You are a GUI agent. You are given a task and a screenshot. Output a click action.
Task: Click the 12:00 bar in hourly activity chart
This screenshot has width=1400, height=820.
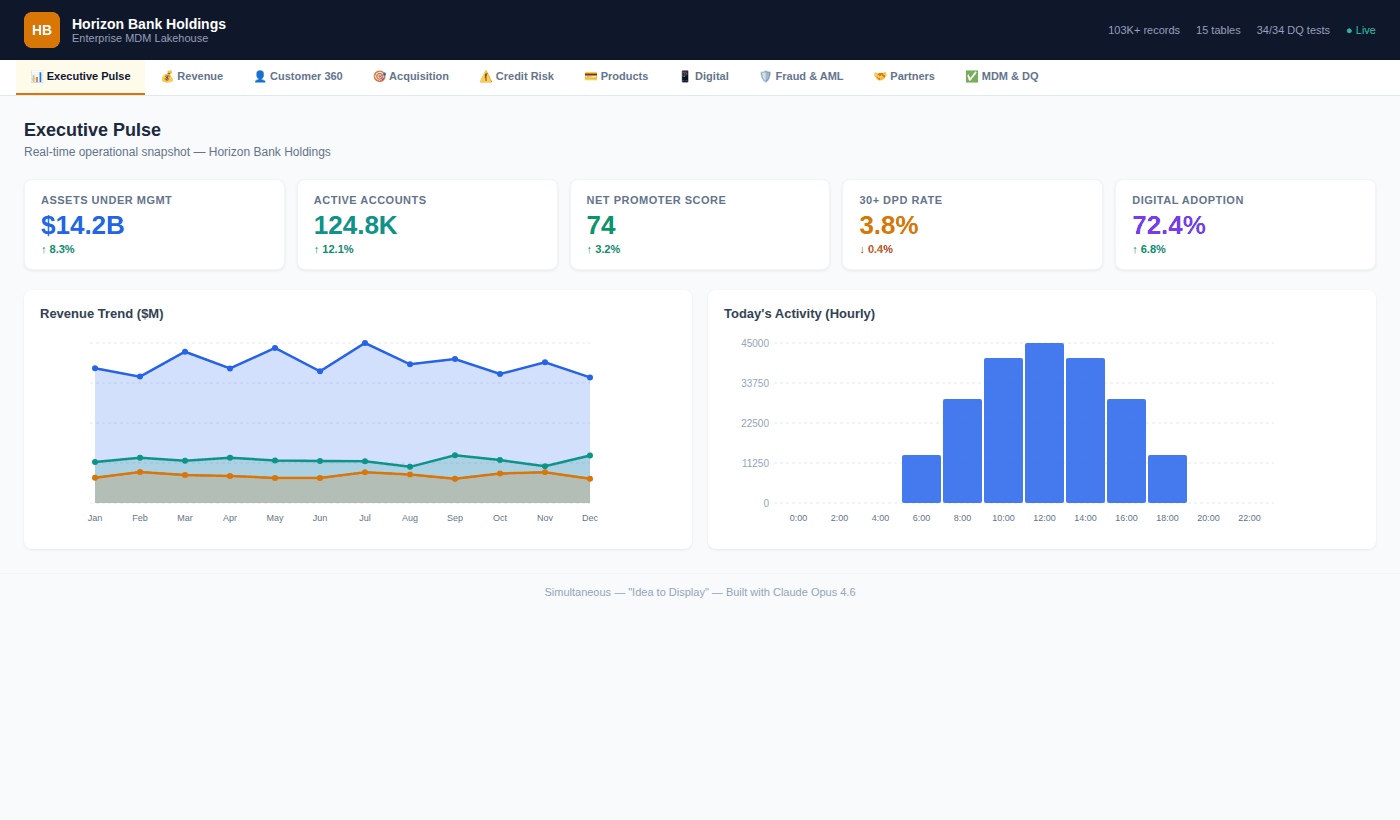tap(1044, 423)
